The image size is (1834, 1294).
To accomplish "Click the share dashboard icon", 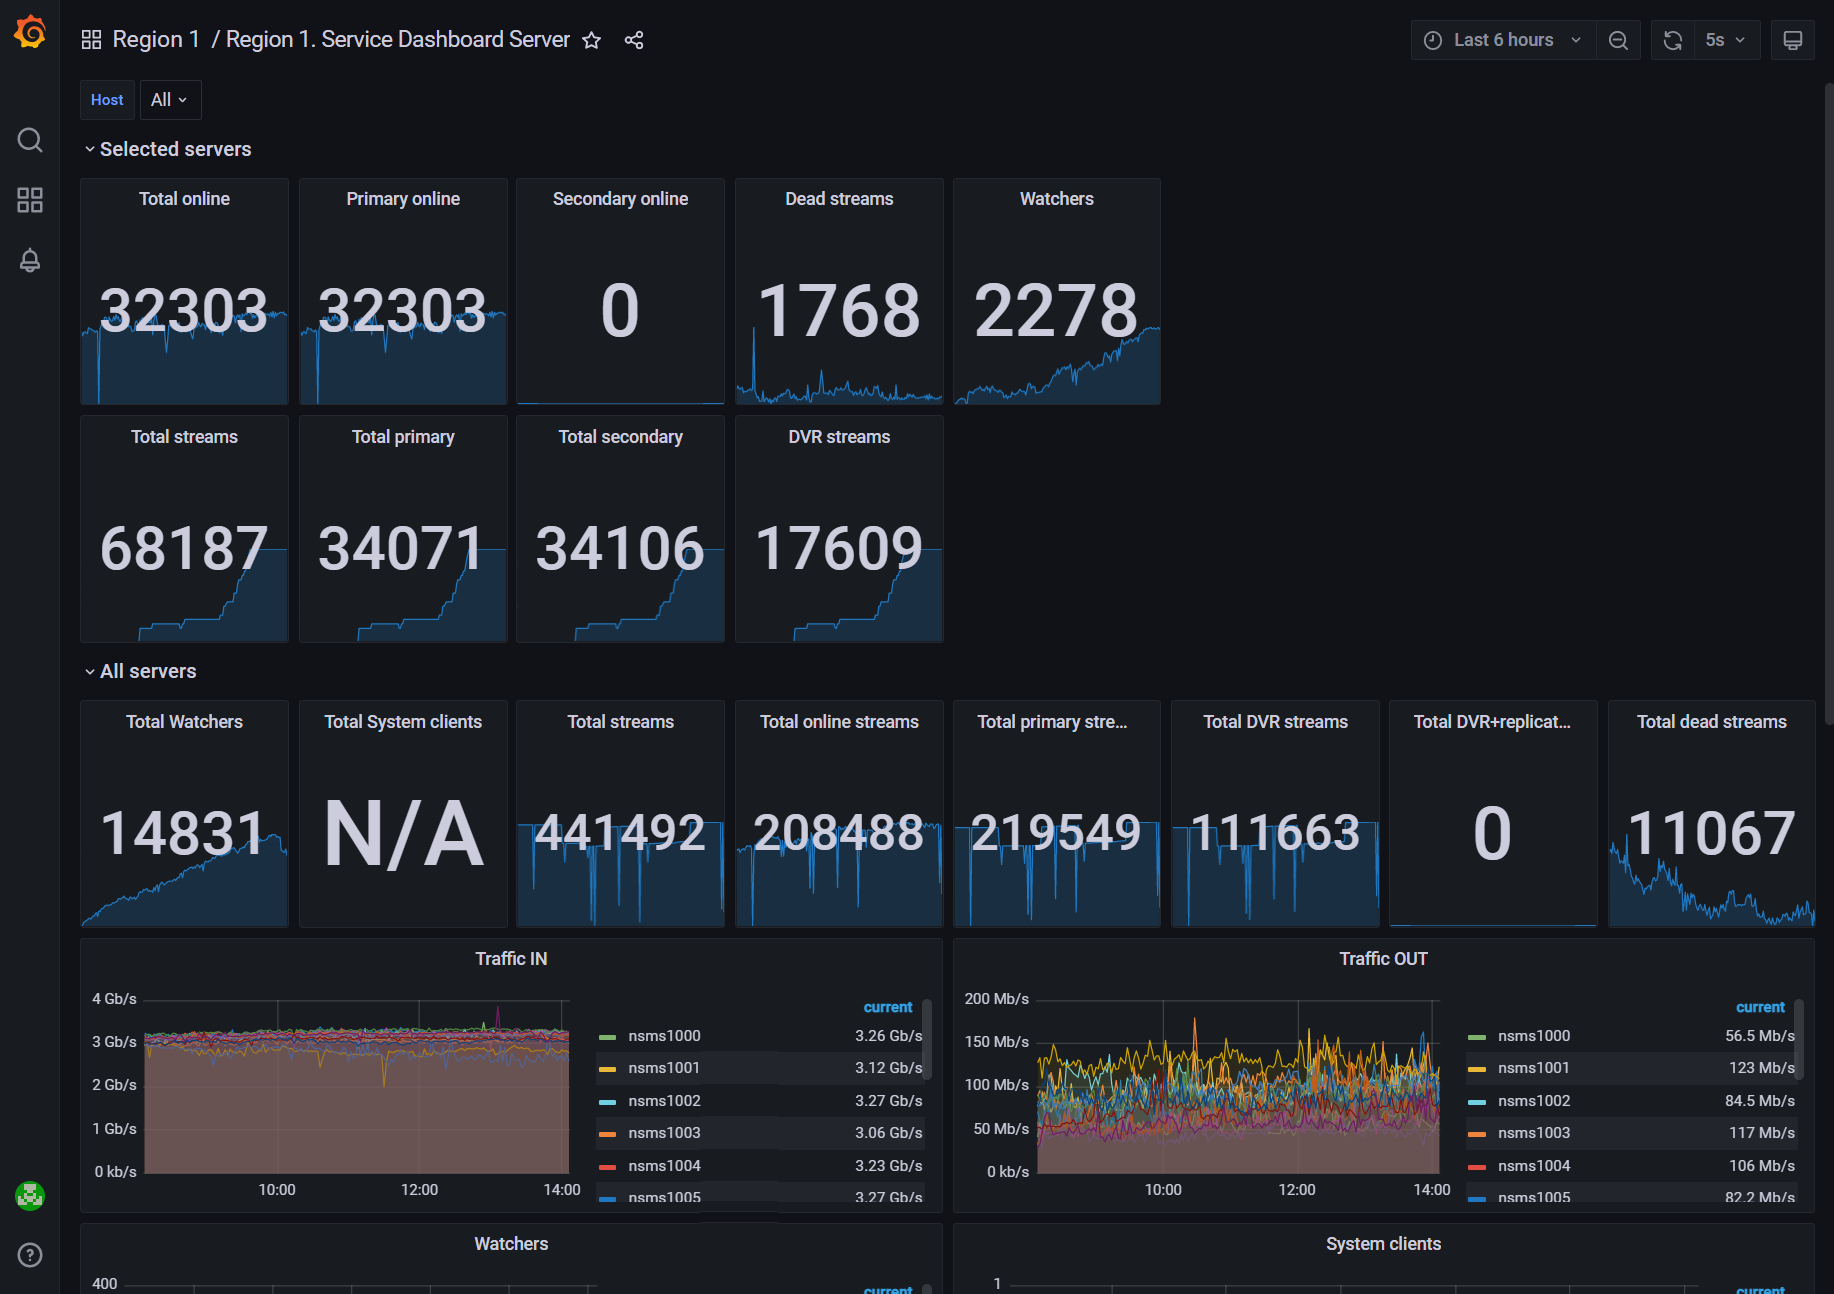I will (x=634, y=40).
